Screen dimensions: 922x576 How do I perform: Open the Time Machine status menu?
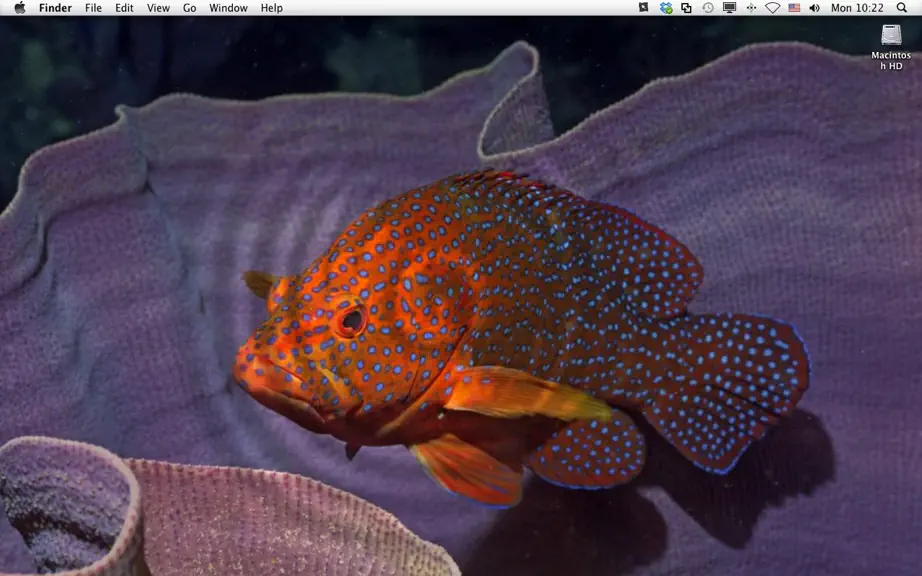point(708,8)
